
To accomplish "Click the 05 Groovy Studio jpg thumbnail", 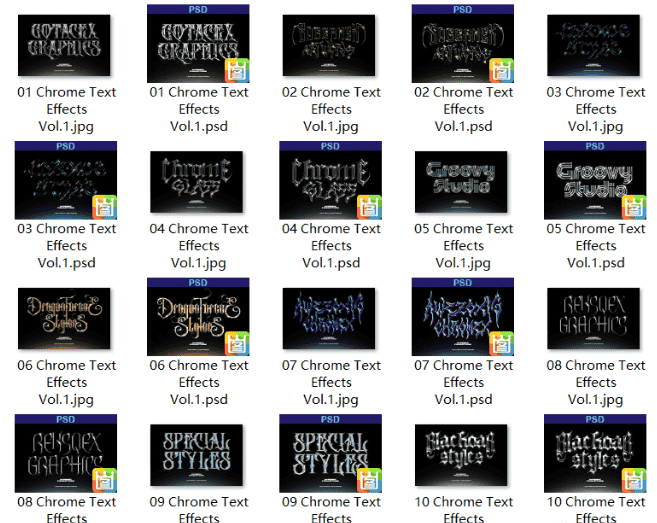I will 461,182.
